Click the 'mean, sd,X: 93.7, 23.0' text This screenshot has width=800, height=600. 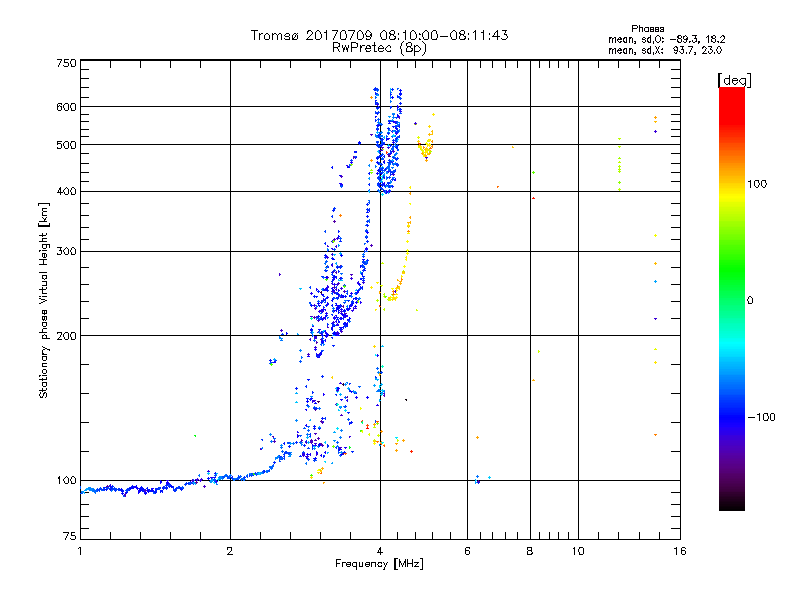[665, 50]
